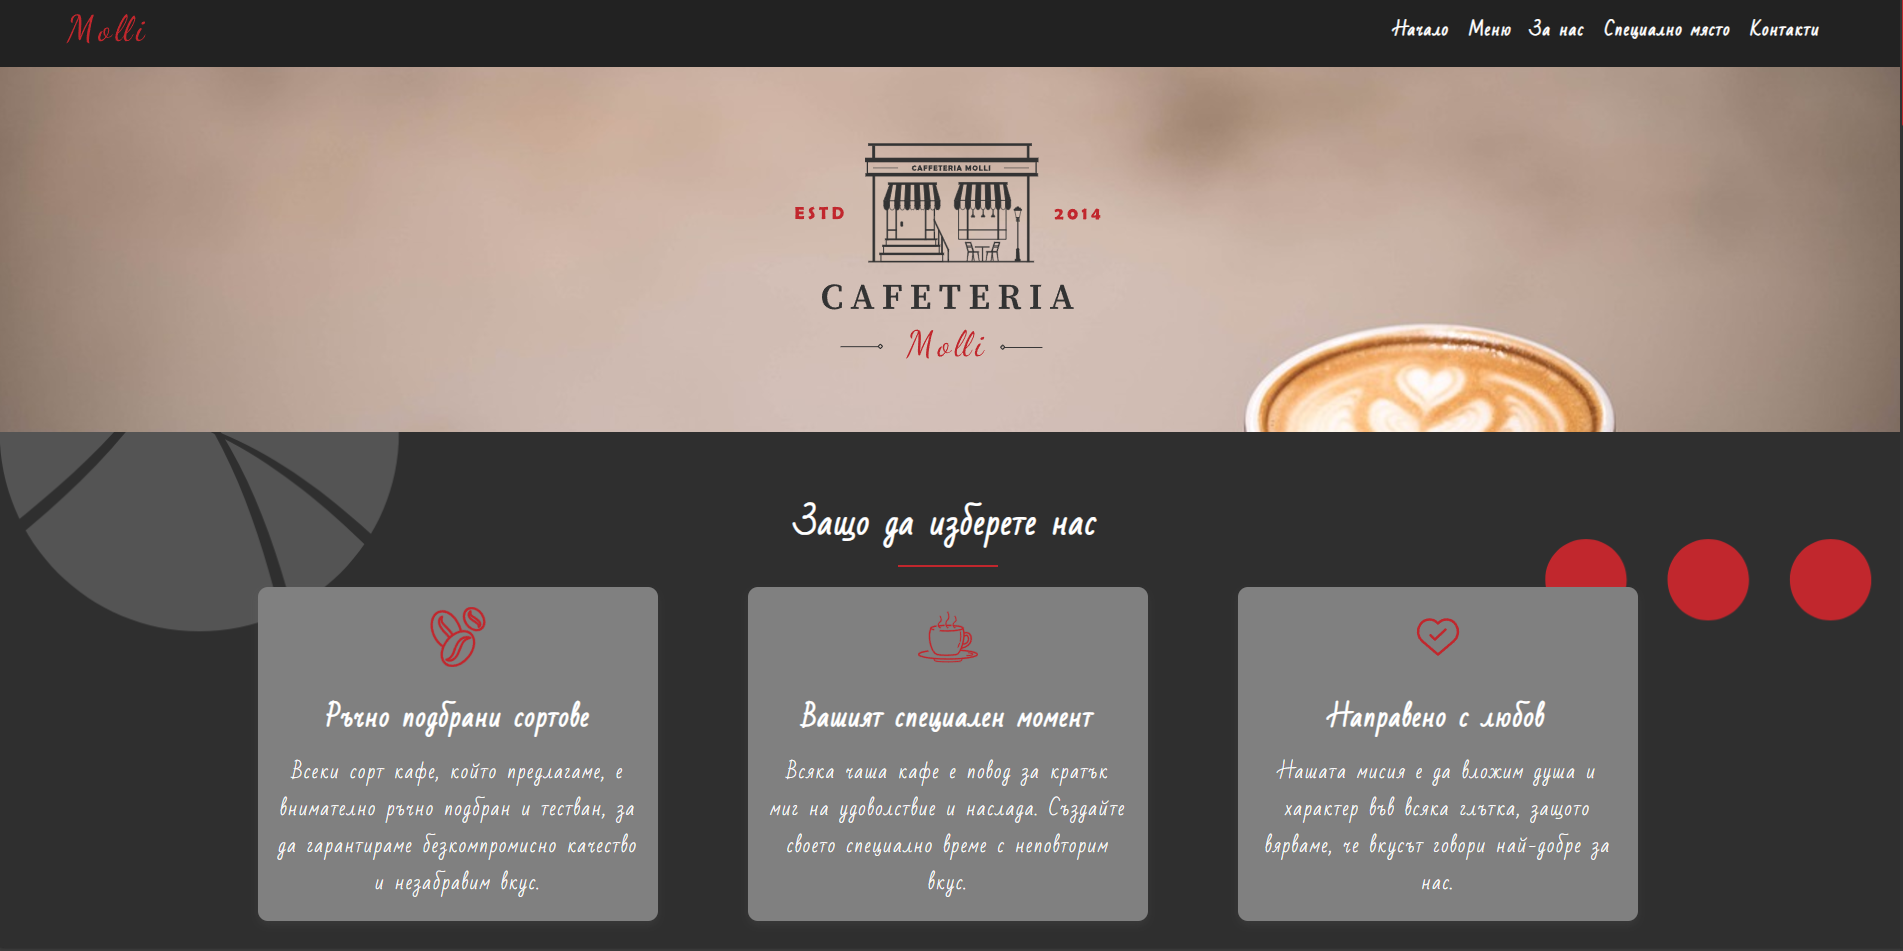Image resolution: width=1903 pixels, height=951 pixels.
Task: Navigate to Специално място
Action: pyautogui.click(x=1667, y=29)
